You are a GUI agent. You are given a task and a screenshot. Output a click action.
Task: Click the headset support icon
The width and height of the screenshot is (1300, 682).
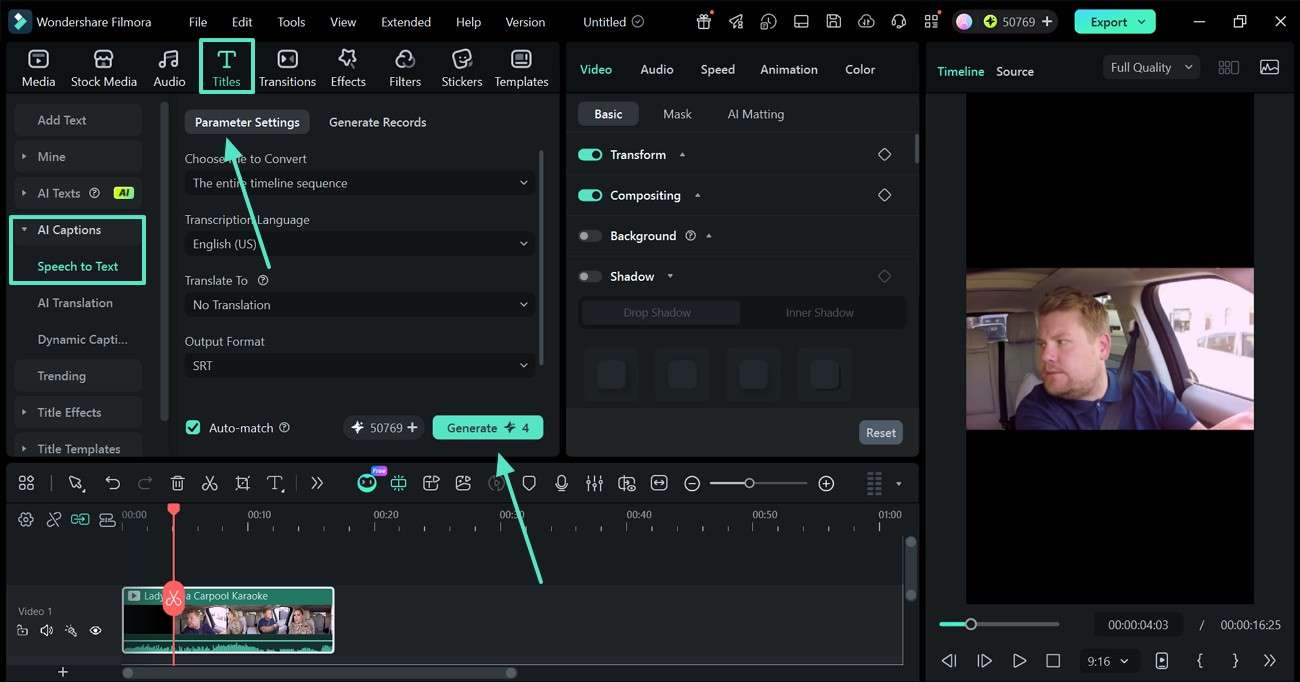click(898, 21)
